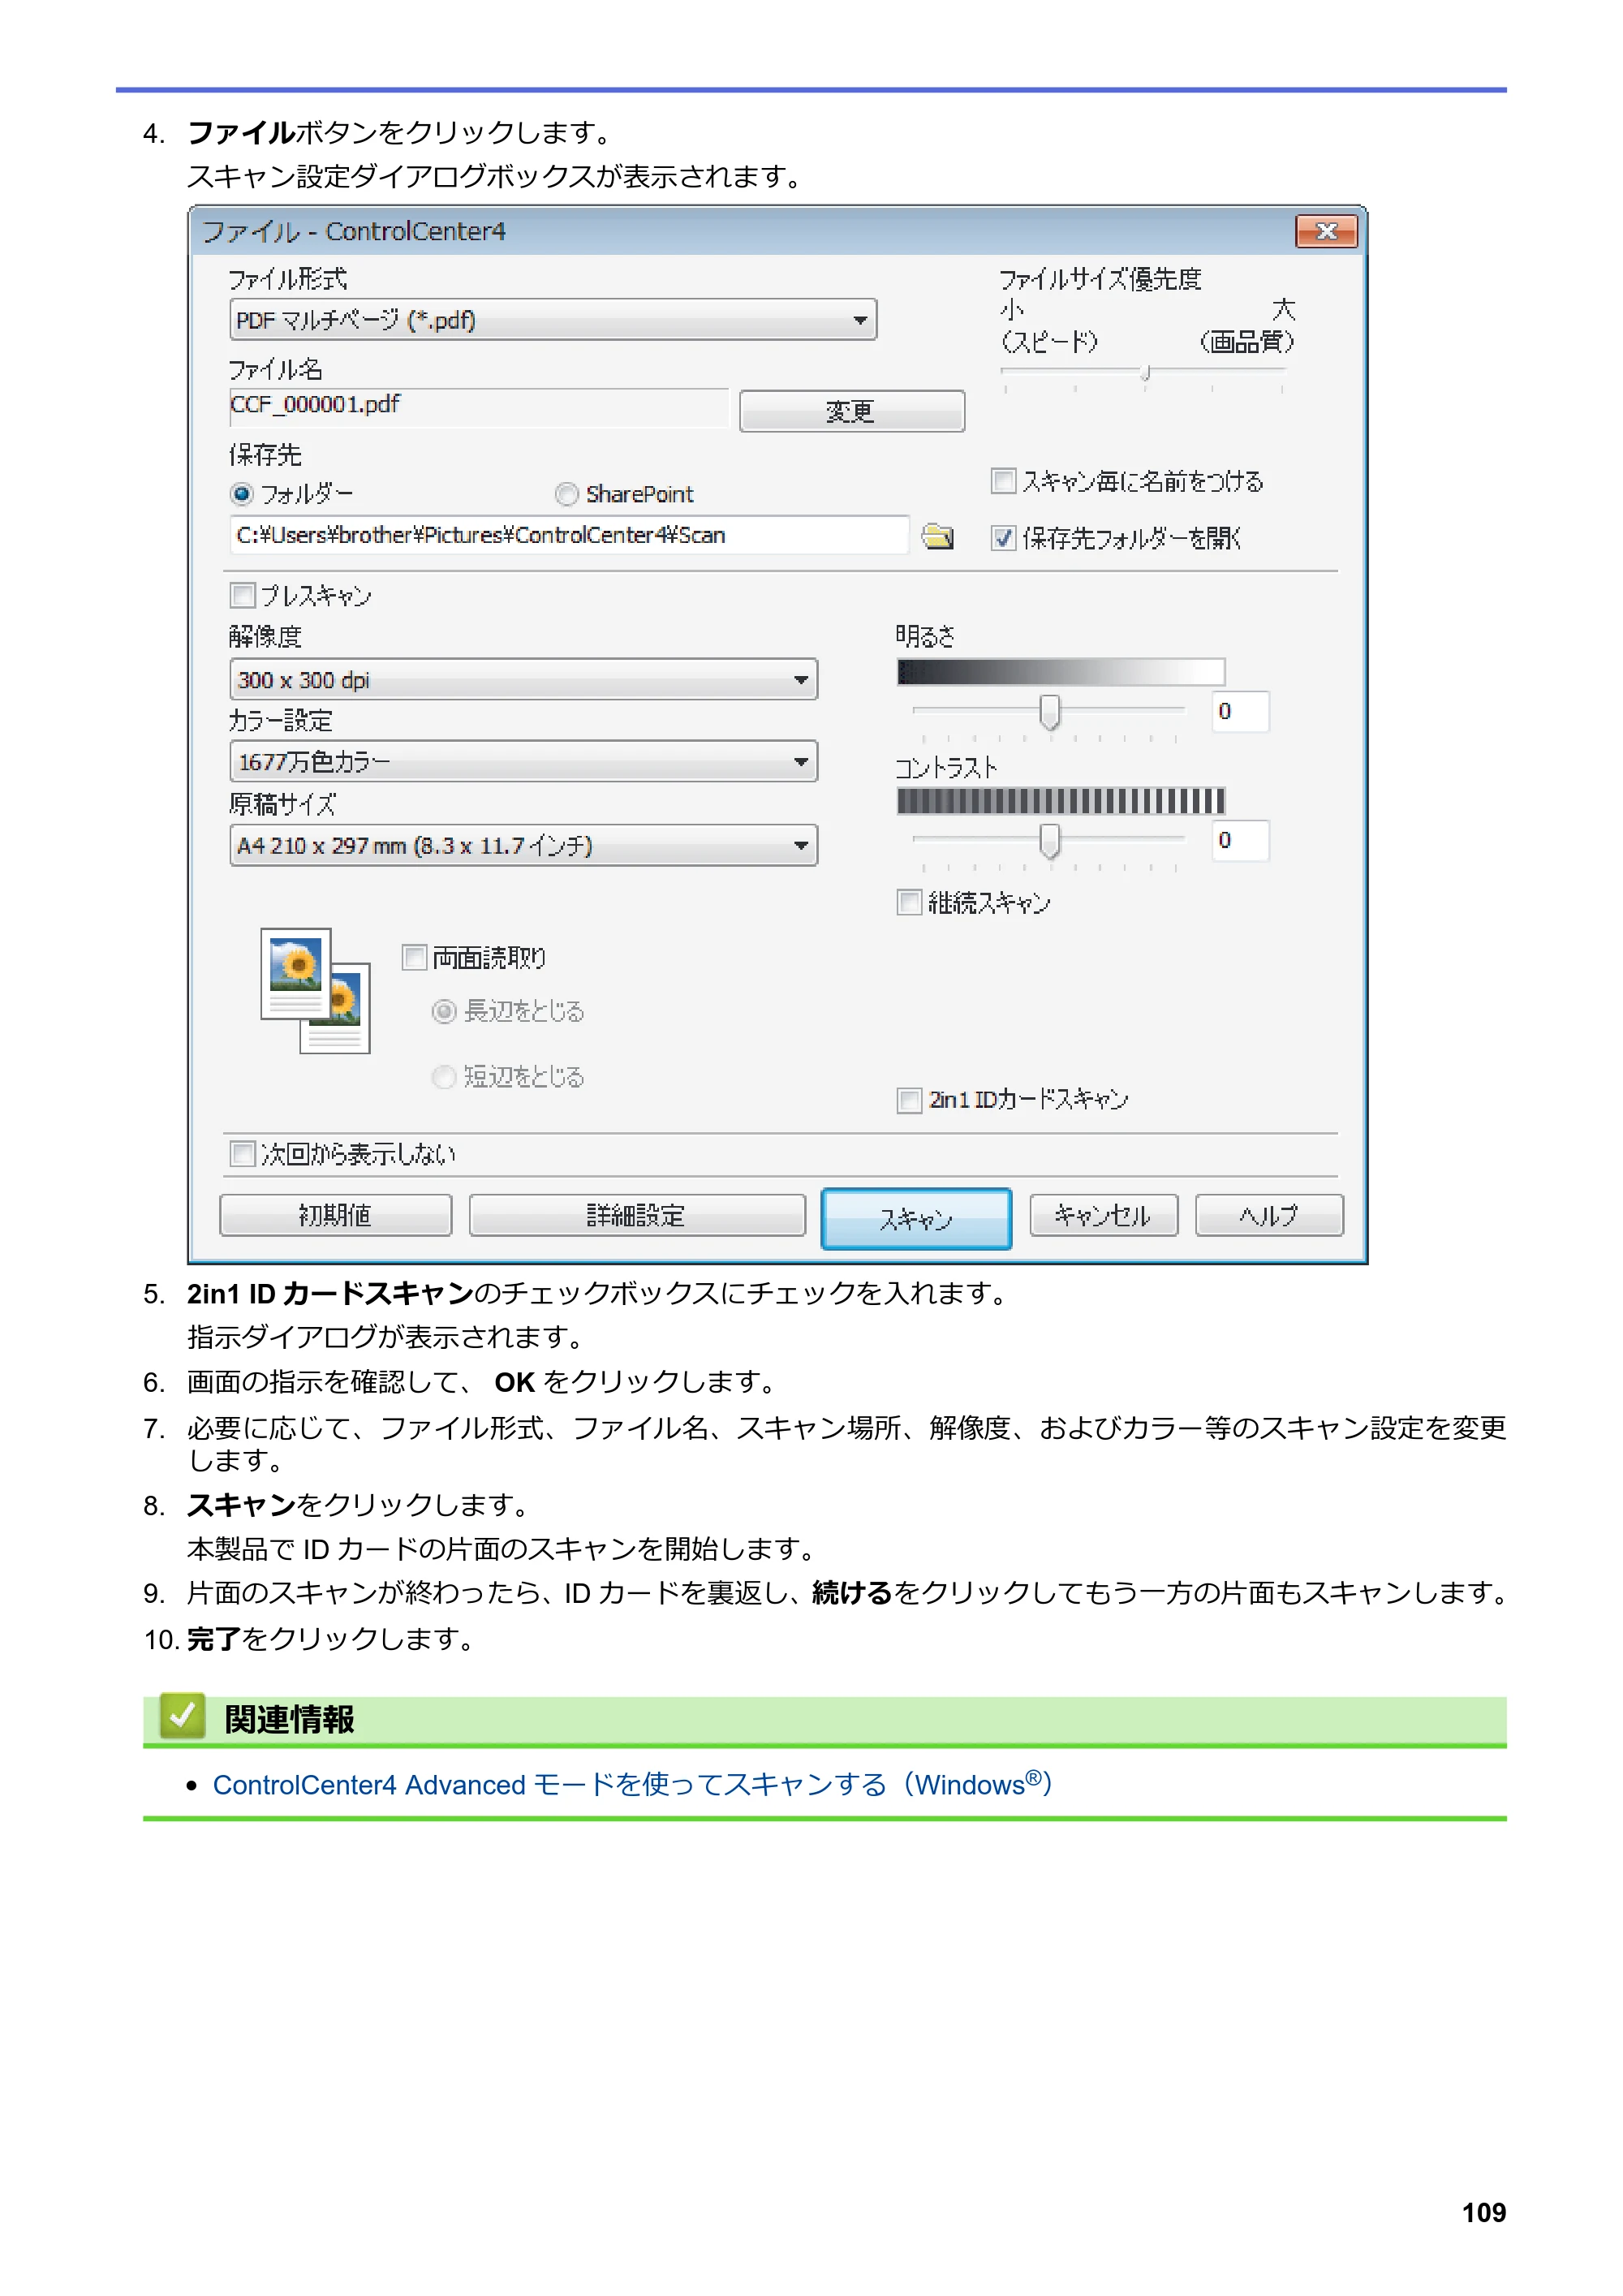Click the duplex scan sunflower document icon
Image resolution: width=1623 pixels, height=2296 pixels.
point(315,990)
